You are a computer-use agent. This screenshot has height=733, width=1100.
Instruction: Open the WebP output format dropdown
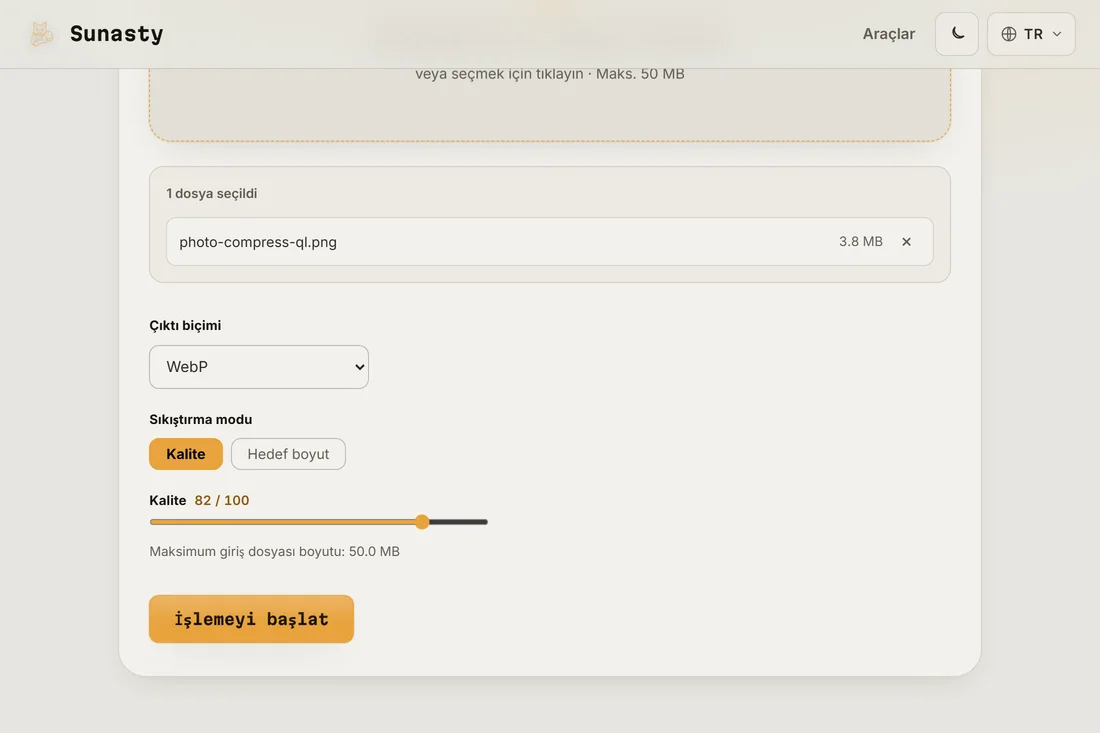tap(259, 367)
